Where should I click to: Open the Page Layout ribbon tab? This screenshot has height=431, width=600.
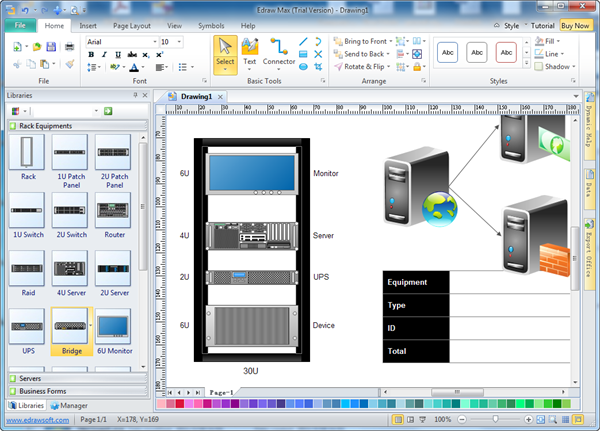[130, 24]
